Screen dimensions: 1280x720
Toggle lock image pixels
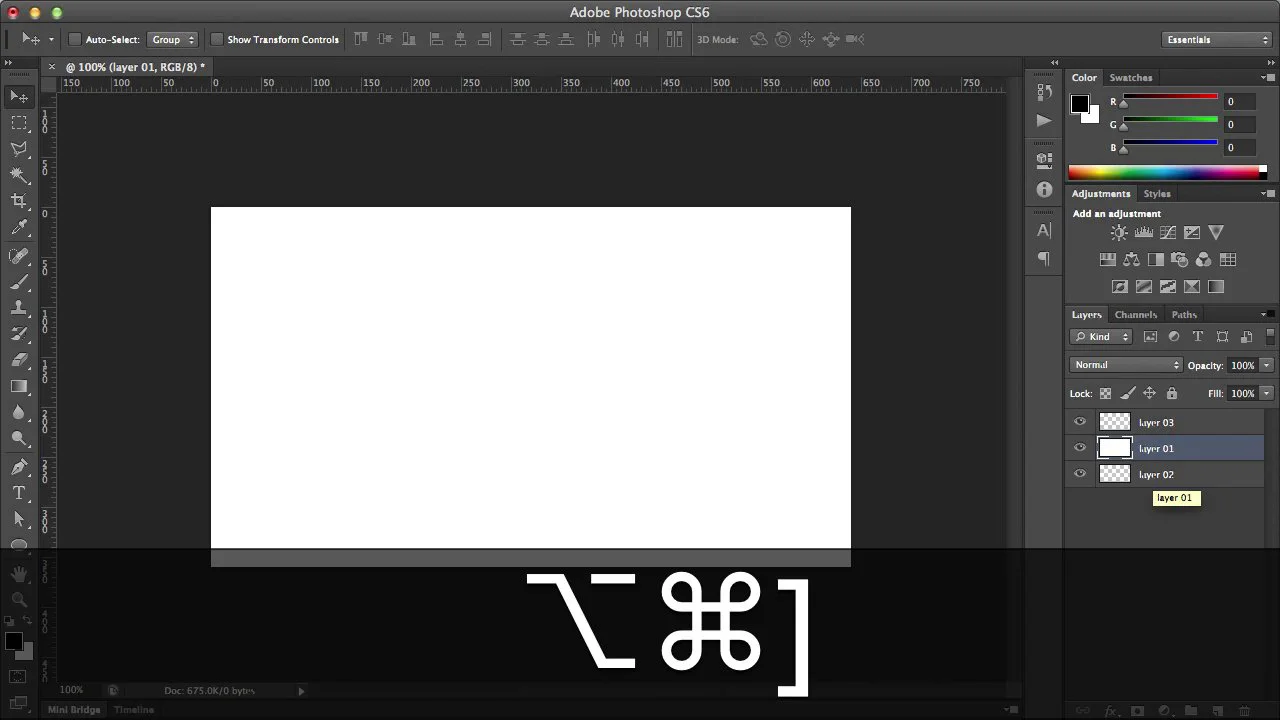tap(1128, 394)
